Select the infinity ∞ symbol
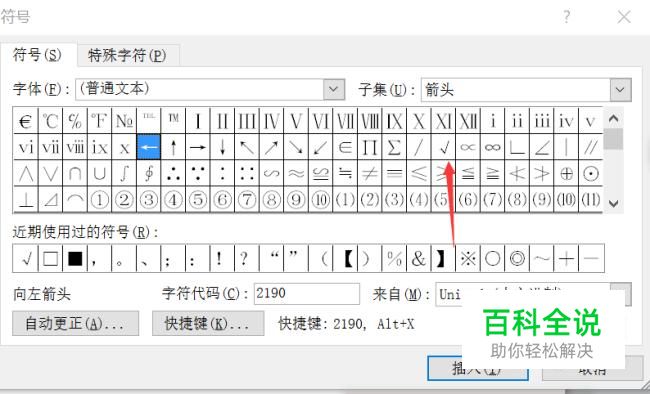The height and width of the screenshot is (394, 650). 492,147
